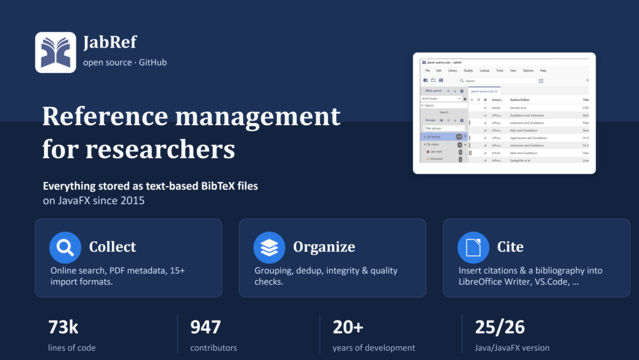
Task: Select the Sadeghifar et al. entry row
Action: tap(529, 161)
